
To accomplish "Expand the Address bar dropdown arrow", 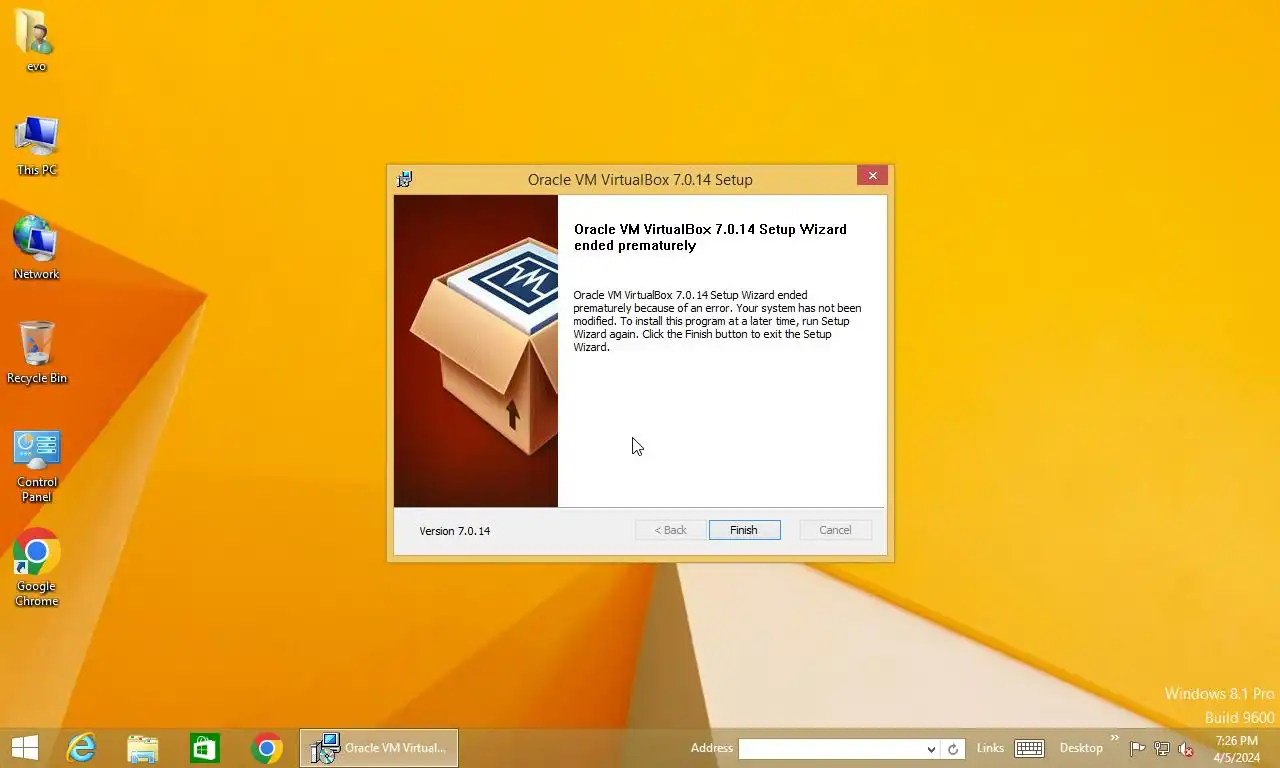I will (931, 749).
